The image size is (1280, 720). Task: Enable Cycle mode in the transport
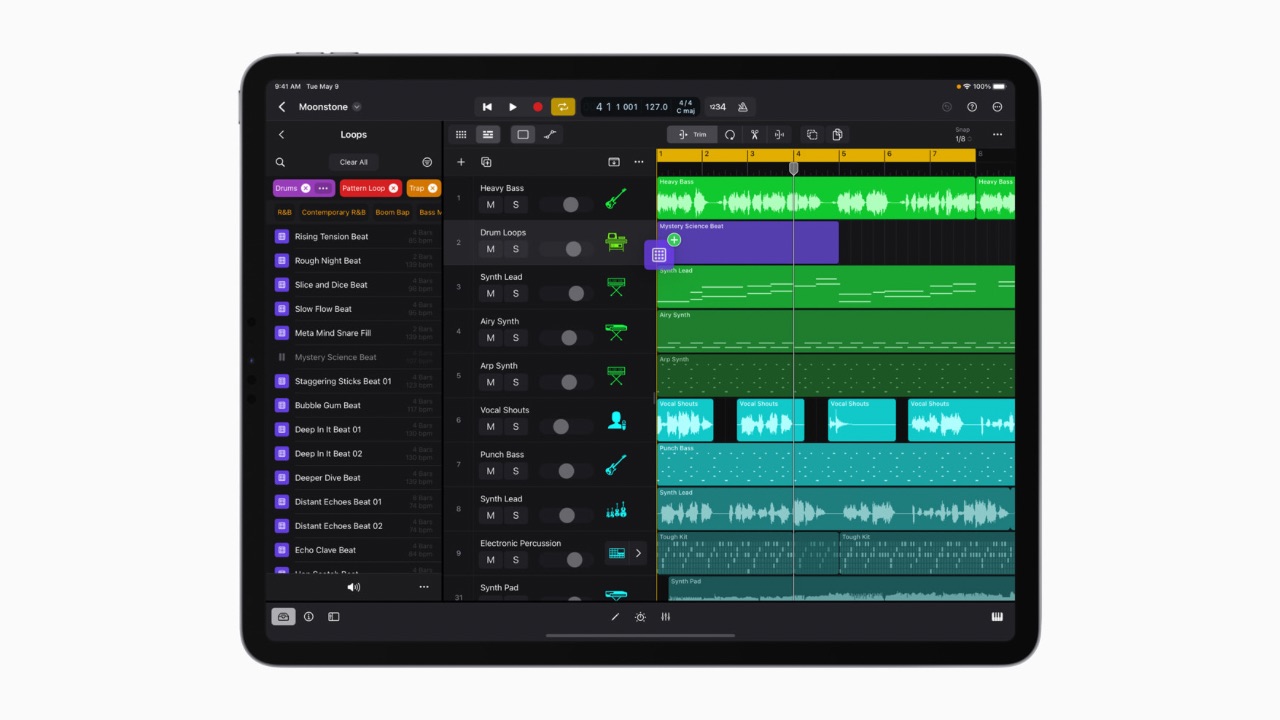point(563,106)
